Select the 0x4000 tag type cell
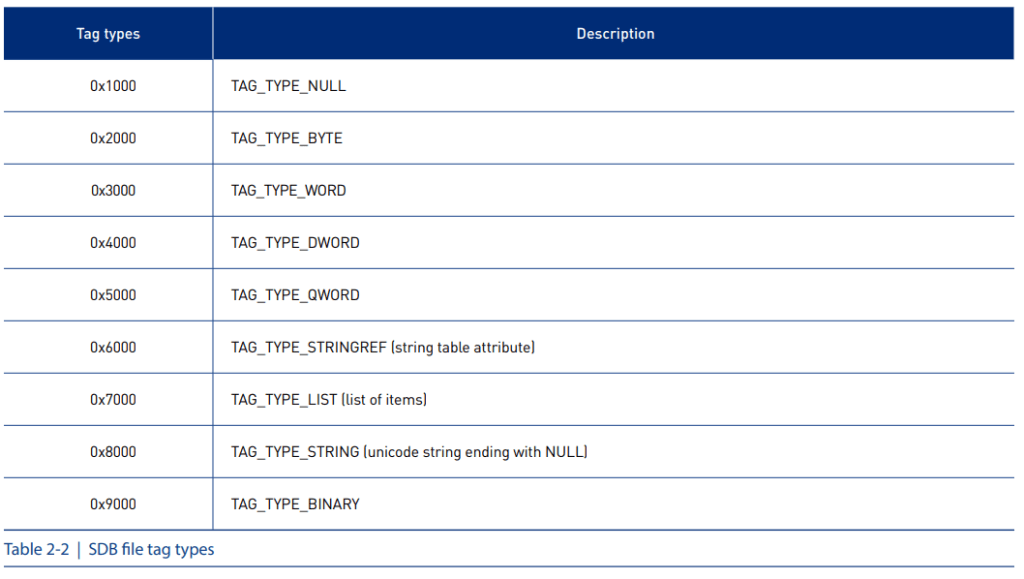Image resolution: width=1024 pixels, height=579 pixels. pos(113,243)
